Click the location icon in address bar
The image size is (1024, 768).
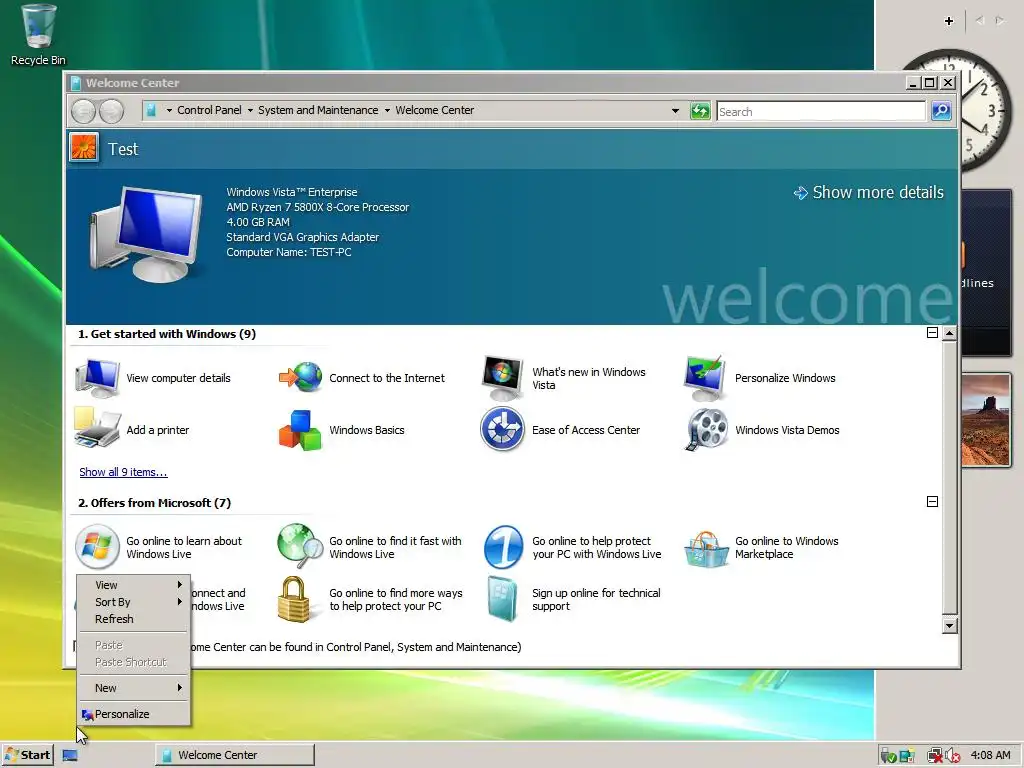click(x=151, y=110)
